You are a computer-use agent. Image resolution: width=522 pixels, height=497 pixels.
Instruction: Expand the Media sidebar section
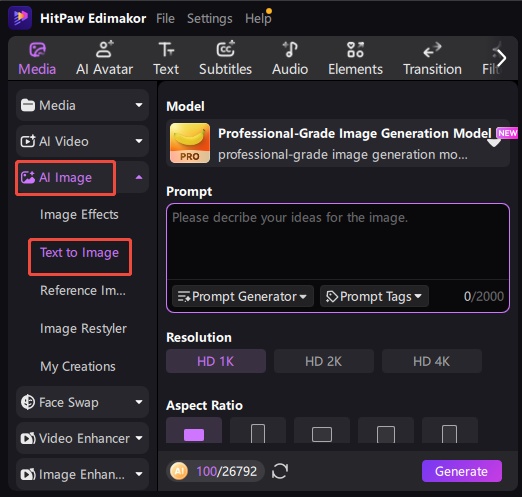coord(82,105)
